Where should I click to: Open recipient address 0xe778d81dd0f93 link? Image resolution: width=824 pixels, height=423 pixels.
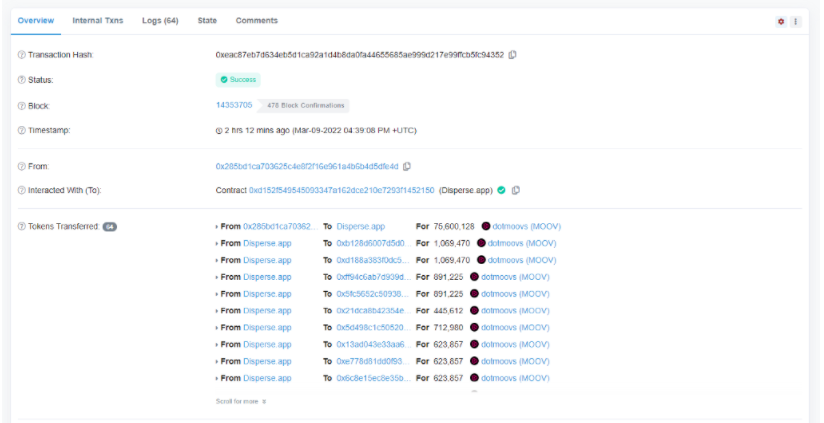point(374,361)
